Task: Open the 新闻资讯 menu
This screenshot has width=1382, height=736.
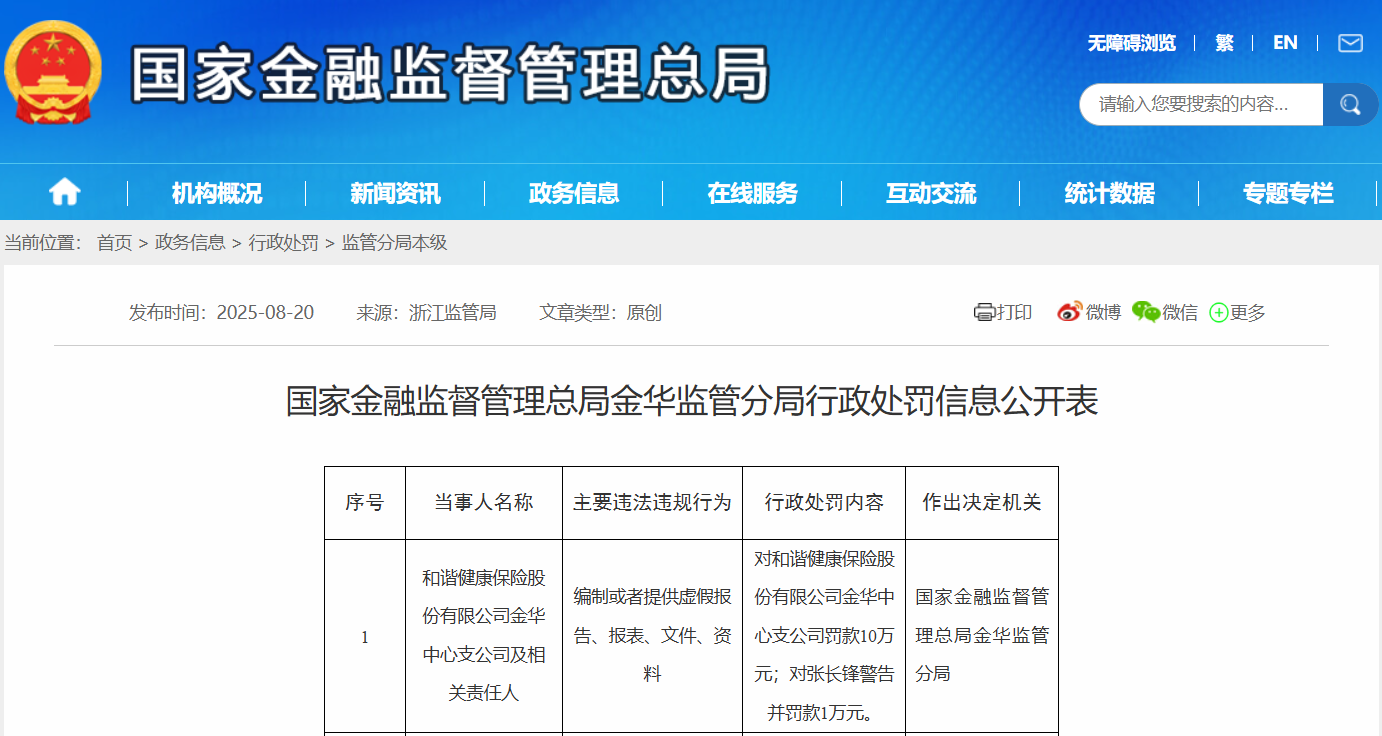Action: tap(395, 193)
